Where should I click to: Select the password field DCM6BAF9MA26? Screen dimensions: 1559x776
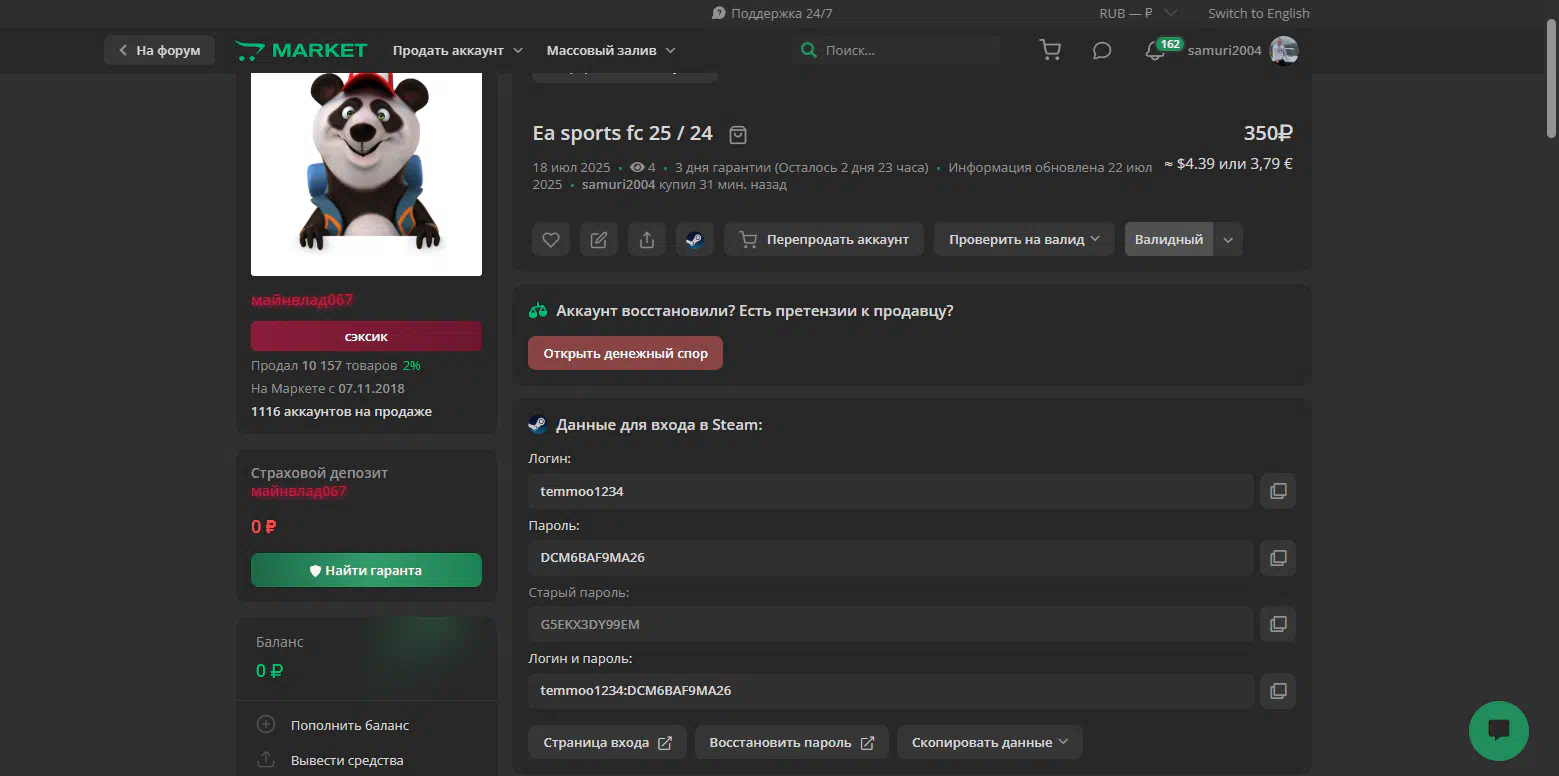point(891,558)
